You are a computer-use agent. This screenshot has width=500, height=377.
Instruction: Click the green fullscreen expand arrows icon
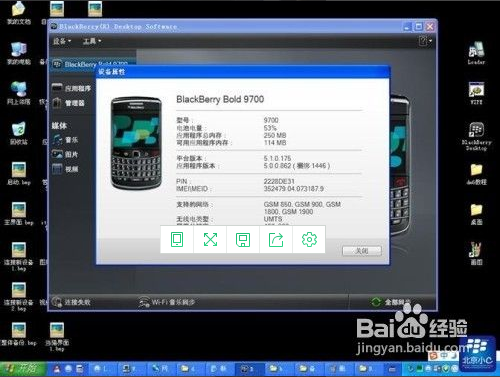click(x=210, y=239)
